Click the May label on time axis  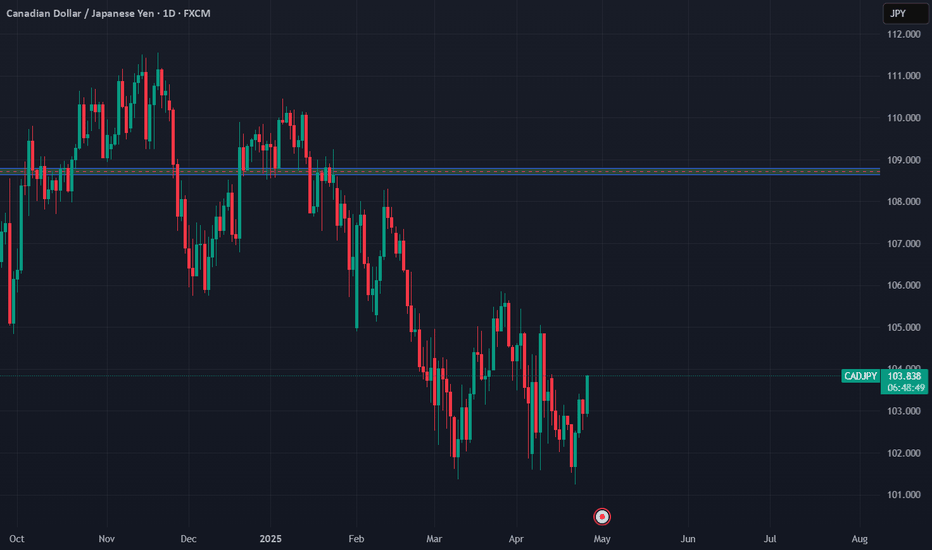(x=602, y=539)
